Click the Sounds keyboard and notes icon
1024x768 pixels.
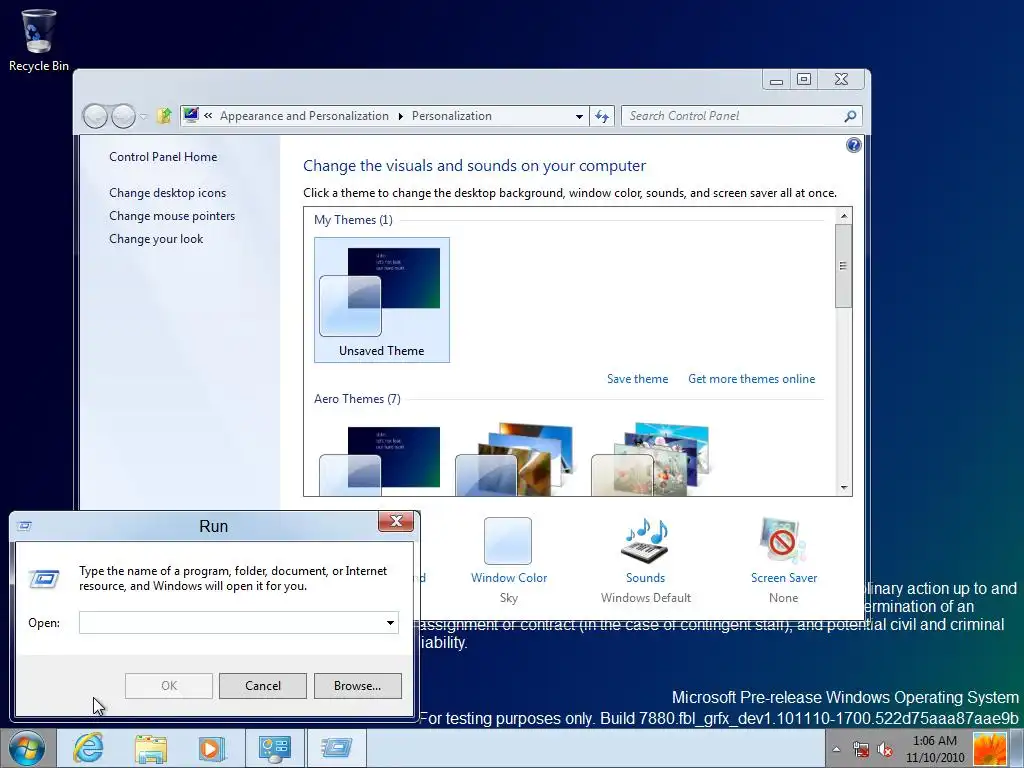tap(646, 541)
